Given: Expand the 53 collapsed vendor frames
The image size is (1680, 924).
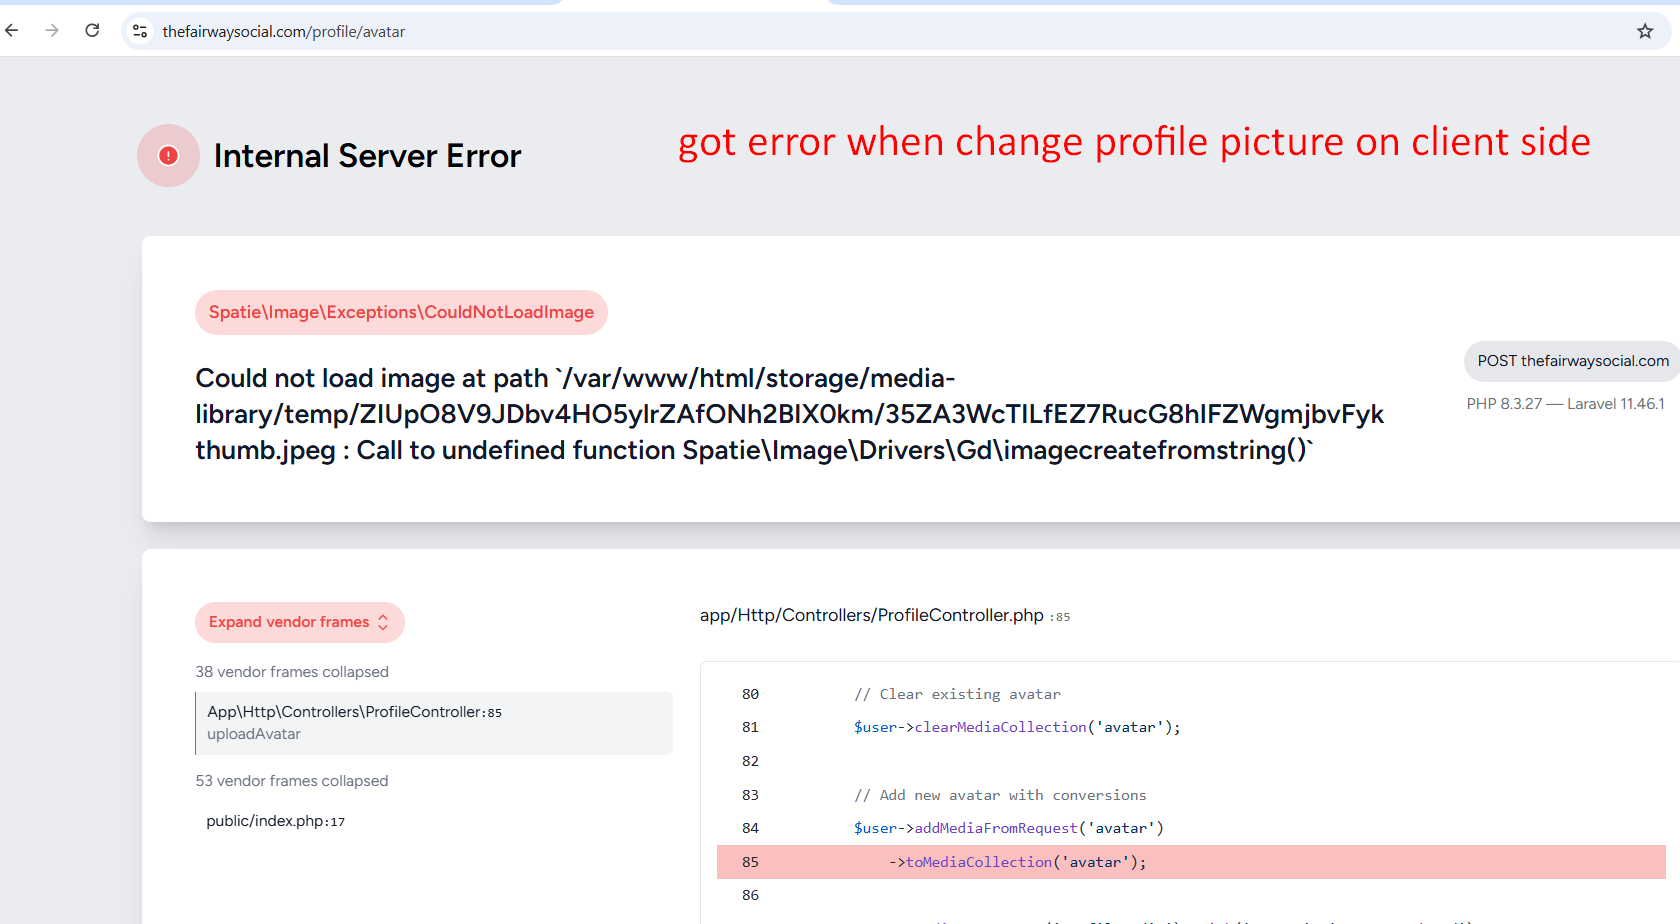Looking at the screenshot, I should tap(292, 781).
